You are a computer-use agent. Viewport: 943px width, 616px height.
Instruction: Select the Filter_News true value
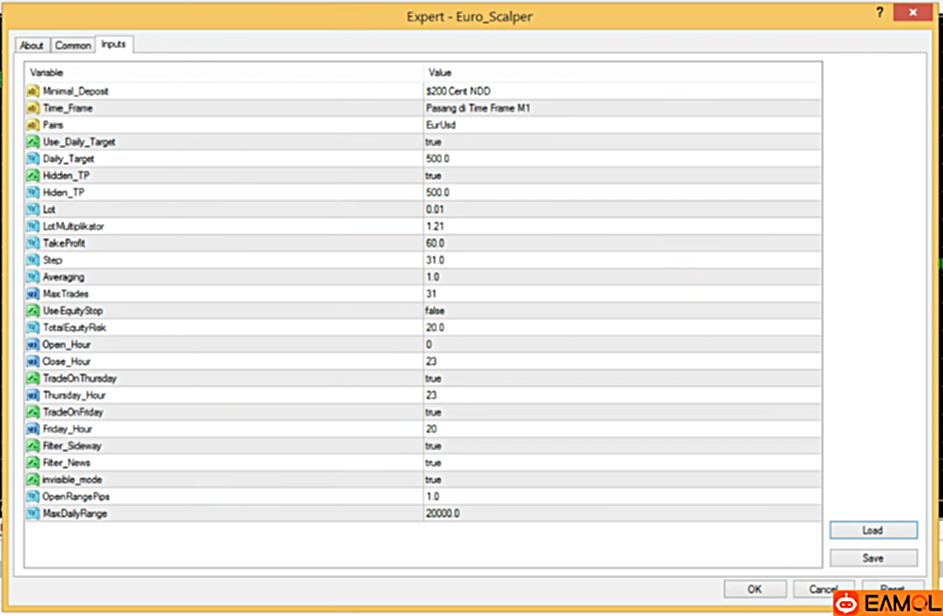(434, 463)
